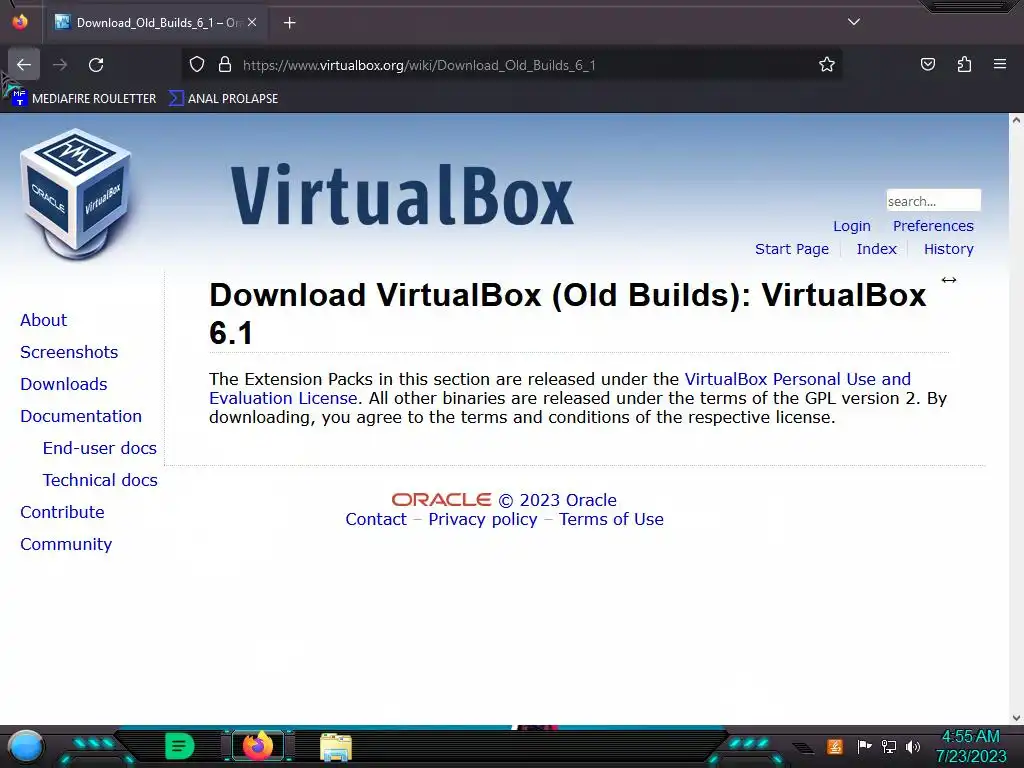Click the search... input box
1024x768 pixels.
tap(933, 200)
